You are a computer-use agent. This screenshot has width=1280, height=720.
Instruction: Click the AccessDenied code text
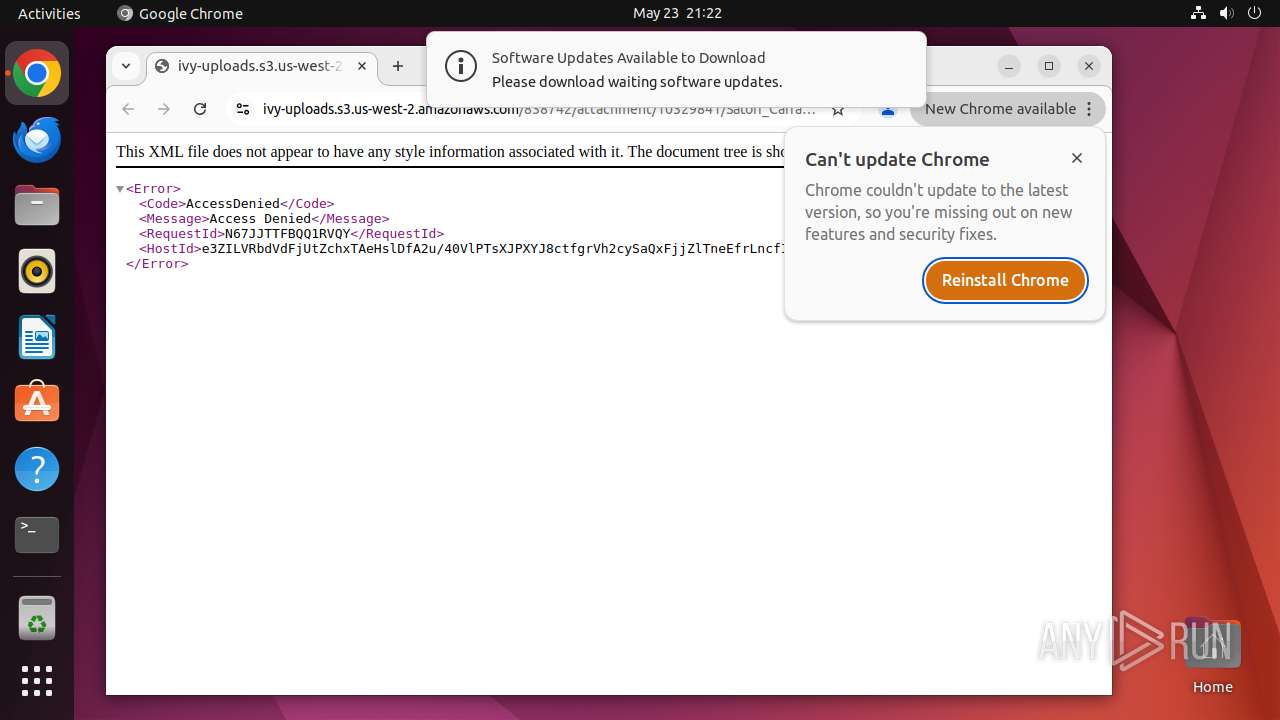pos(233,204)
